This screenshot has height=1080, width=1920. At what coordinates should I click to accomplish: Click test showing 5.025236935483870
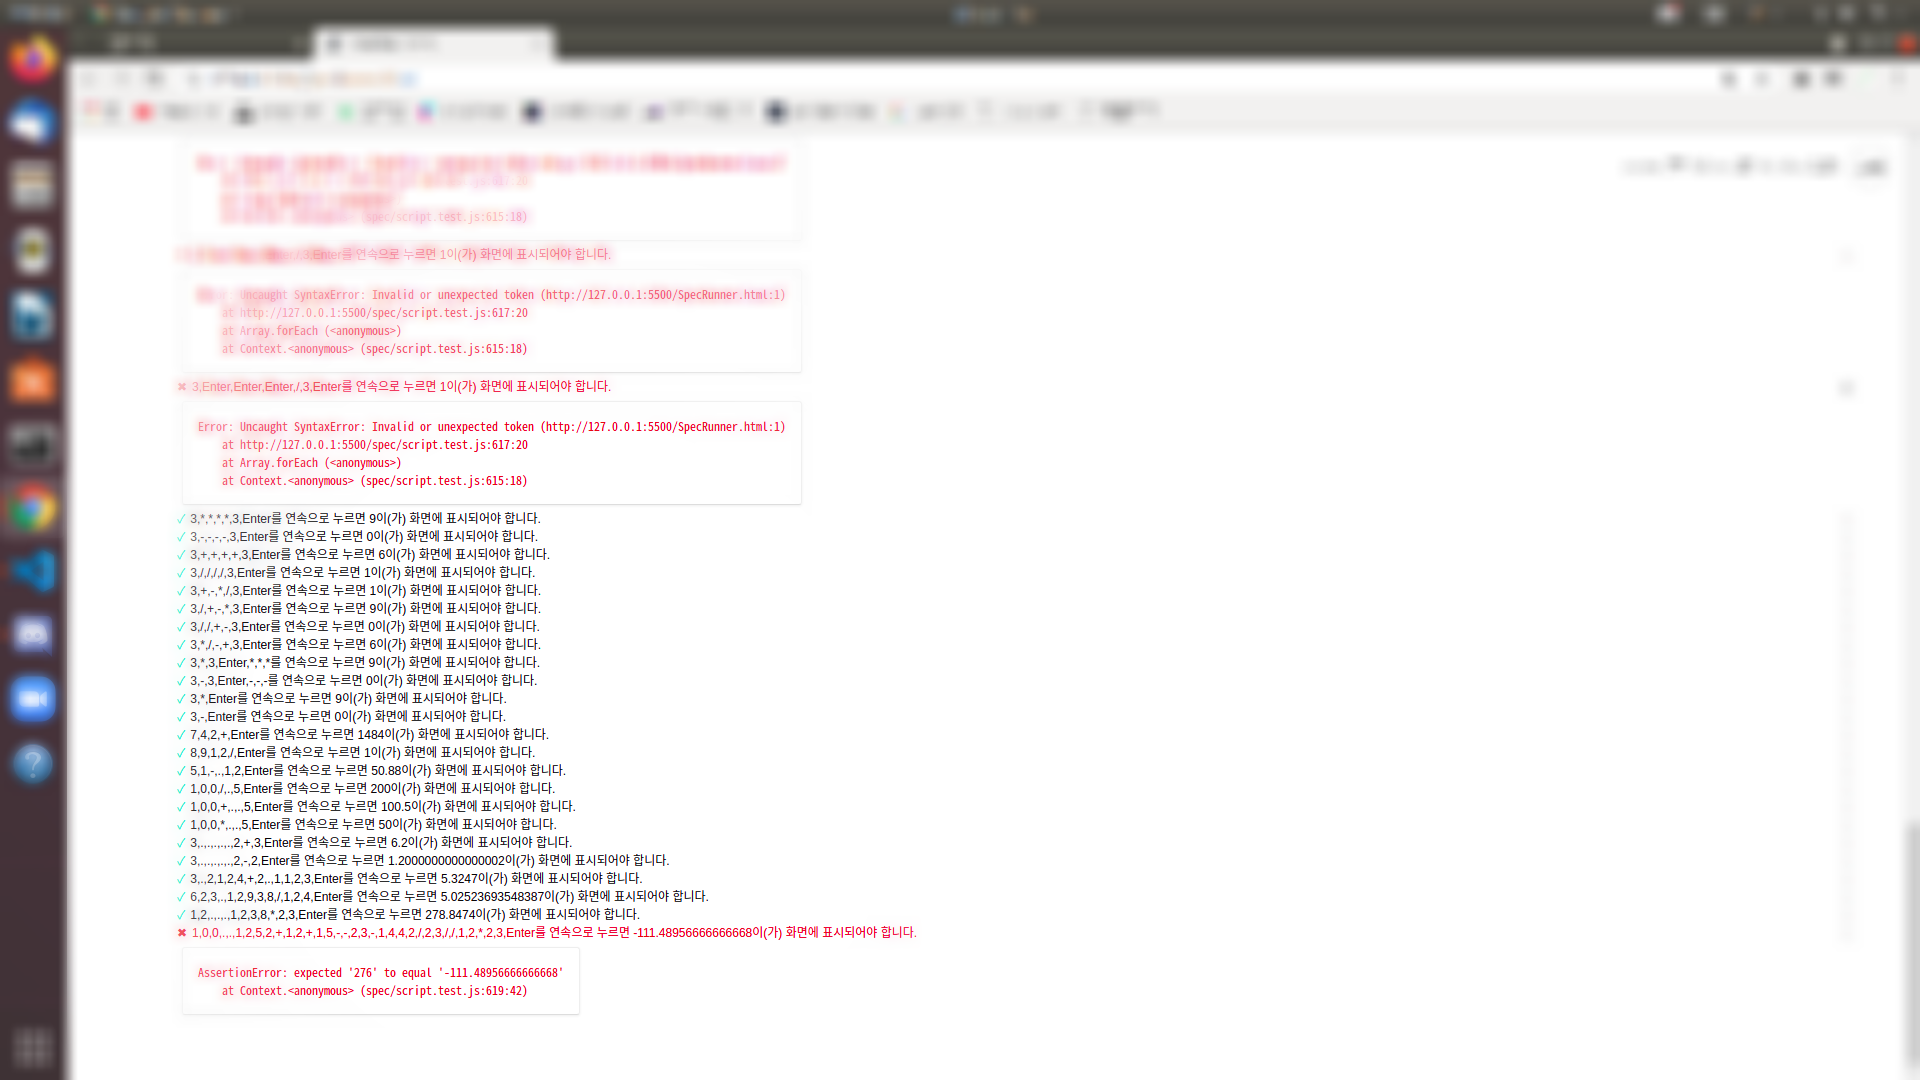(448, 897)
